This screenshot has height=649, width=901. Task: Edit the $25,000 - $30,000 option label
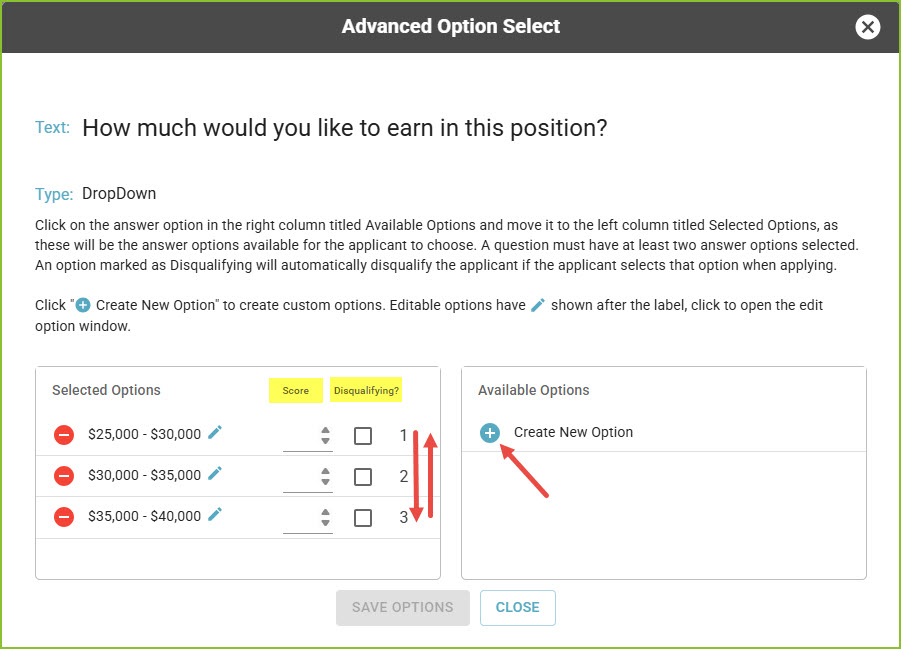[215, 432]
